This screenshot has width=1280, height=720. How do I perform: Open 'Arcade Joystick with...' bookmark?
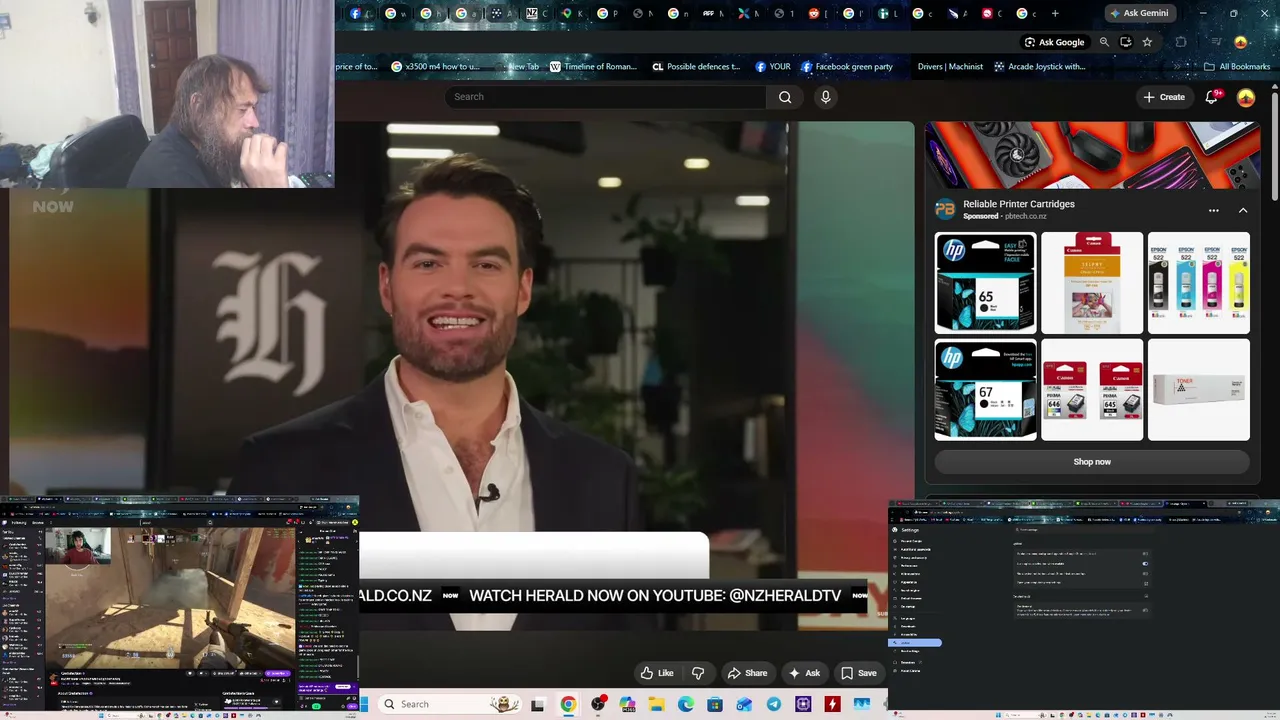1040,67
